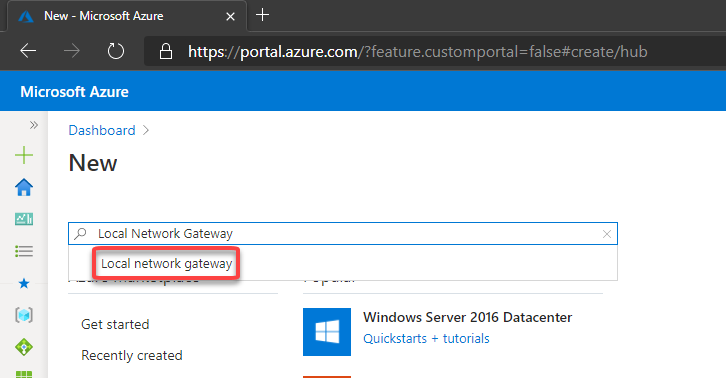Screen dimensions: 726x378
Task: Expand the sidebar with double chevron
Action: [x=33, y=125]
